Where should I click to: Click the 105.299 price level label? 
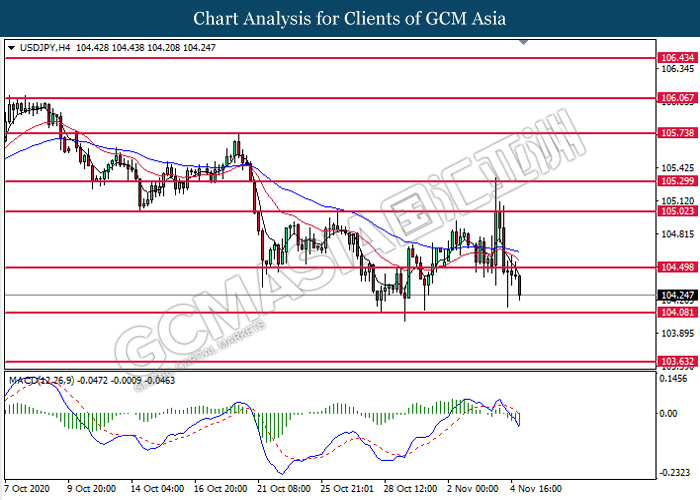(x=677, y=181)
